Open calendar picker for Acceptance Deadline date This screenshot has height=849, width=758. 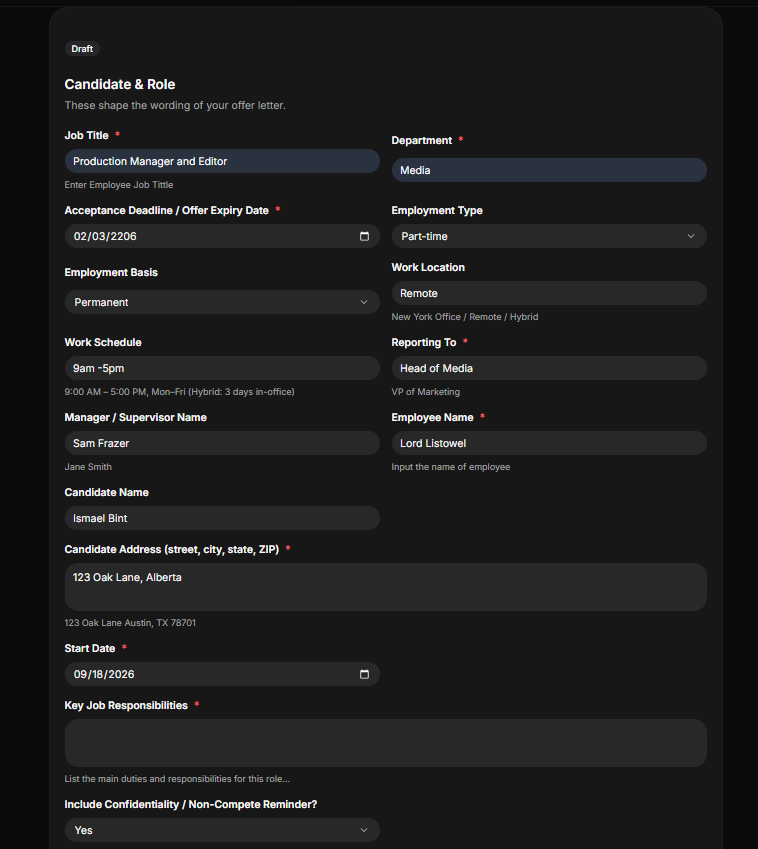point(364,236)
